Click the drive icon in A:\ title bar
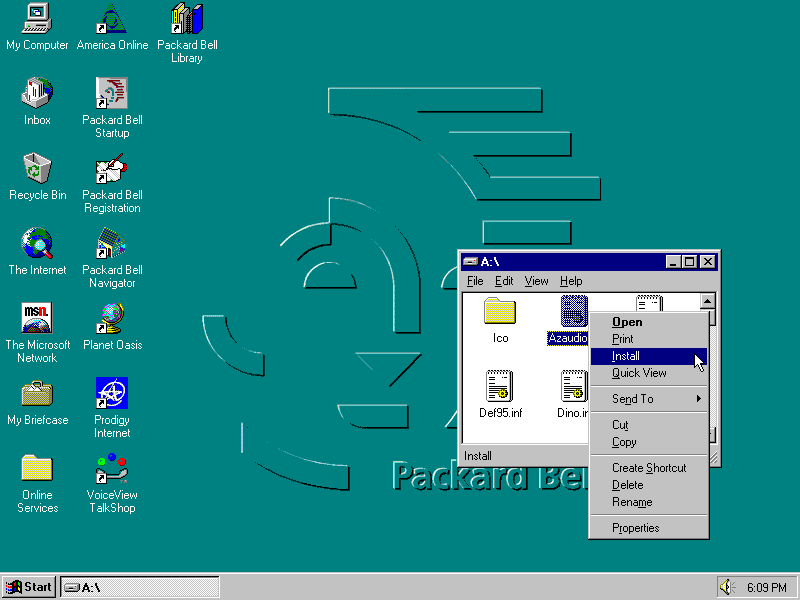The image size is (800, 600). point(470,262)
